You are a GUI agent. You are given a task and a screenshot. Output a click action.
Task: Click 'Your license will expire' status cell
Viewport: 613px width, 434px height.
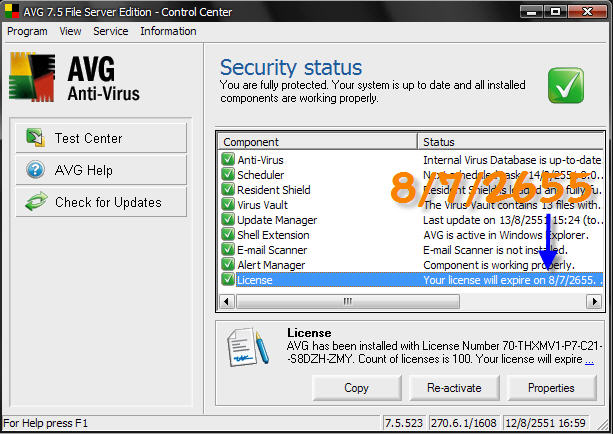click(513, 280)
